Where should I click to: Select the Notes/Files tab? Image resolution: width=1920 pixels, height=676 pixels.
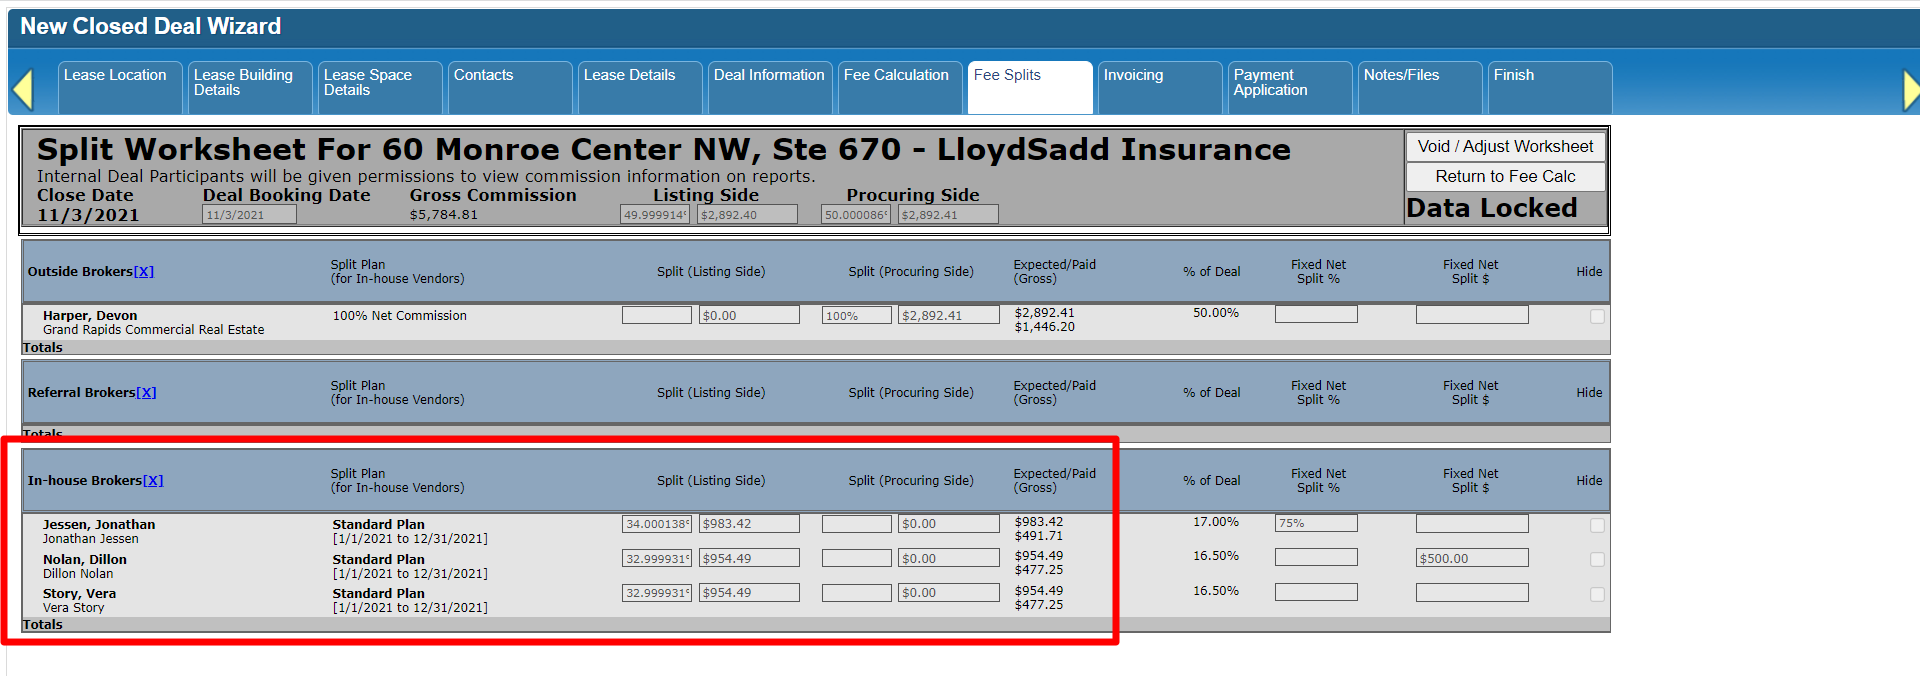(x=1402, y=76)
